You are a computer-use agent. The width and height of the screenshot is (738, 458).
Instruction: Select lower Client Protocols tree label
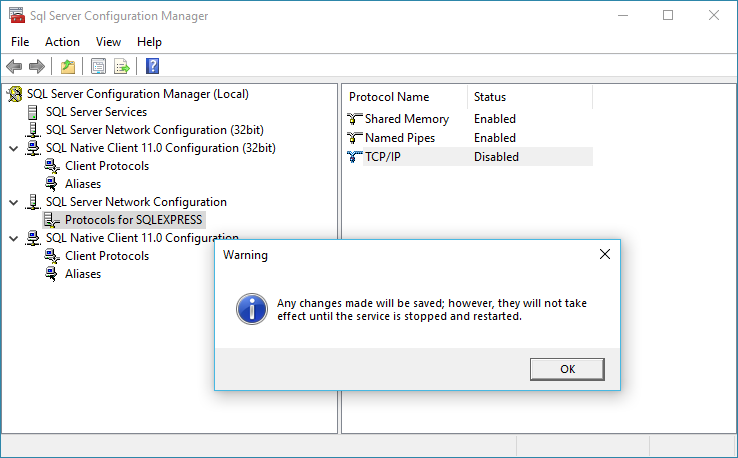(107, 256)
